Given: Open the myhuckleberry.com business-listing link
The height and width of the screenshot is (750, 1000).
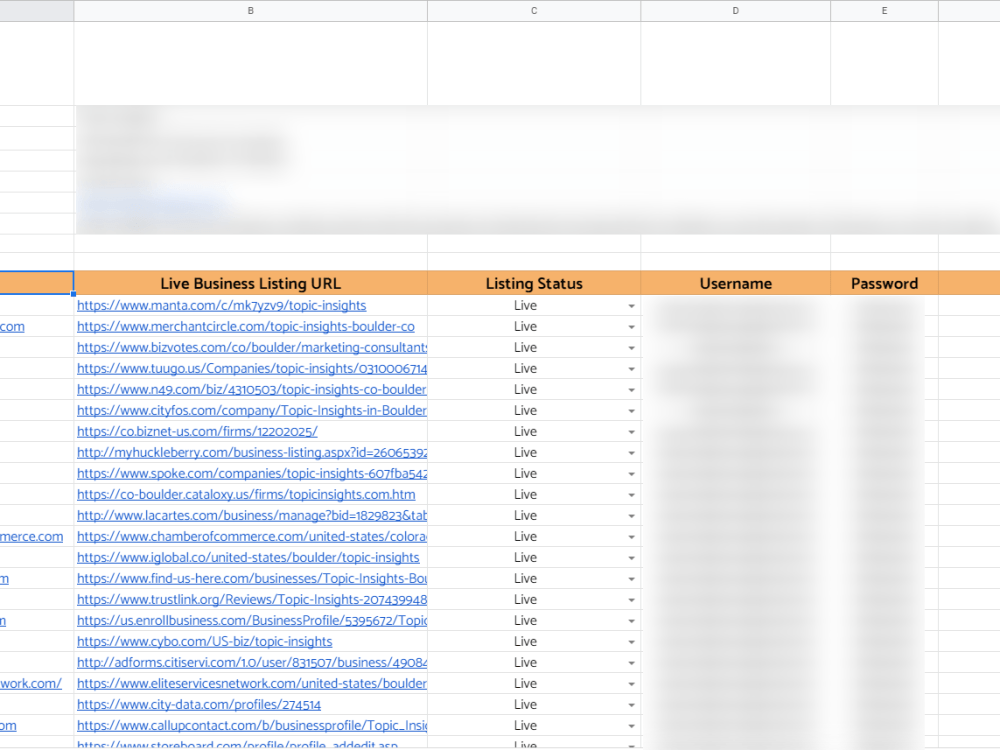Looking at the screenshot, I should click(252, 453).
